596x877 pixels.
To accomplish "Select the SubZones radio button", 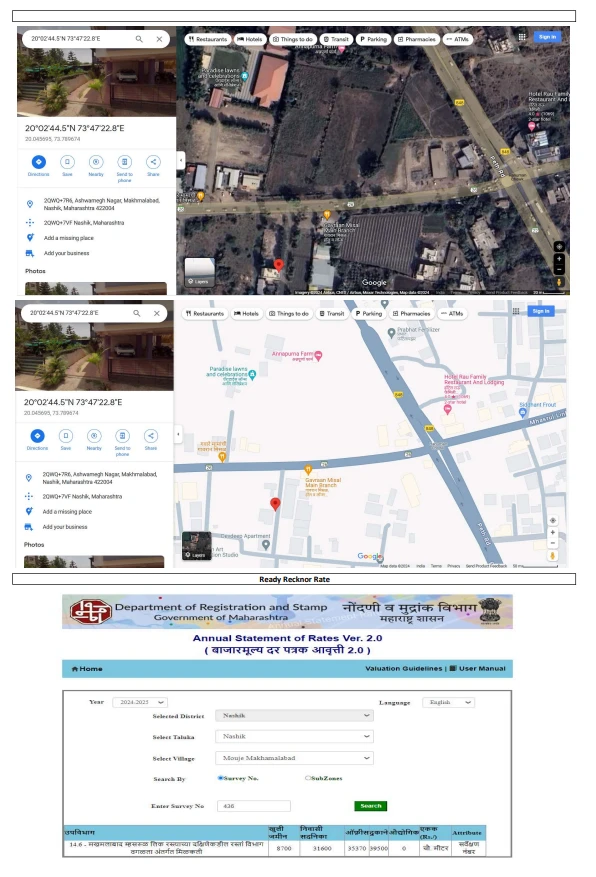I will click(x=308, y=778).
